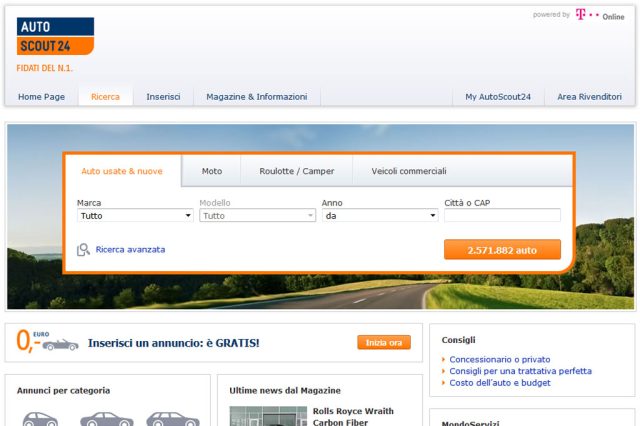Open Consigli per una trattativa perfetta link
640x426 pixels.
click(520, 371)
